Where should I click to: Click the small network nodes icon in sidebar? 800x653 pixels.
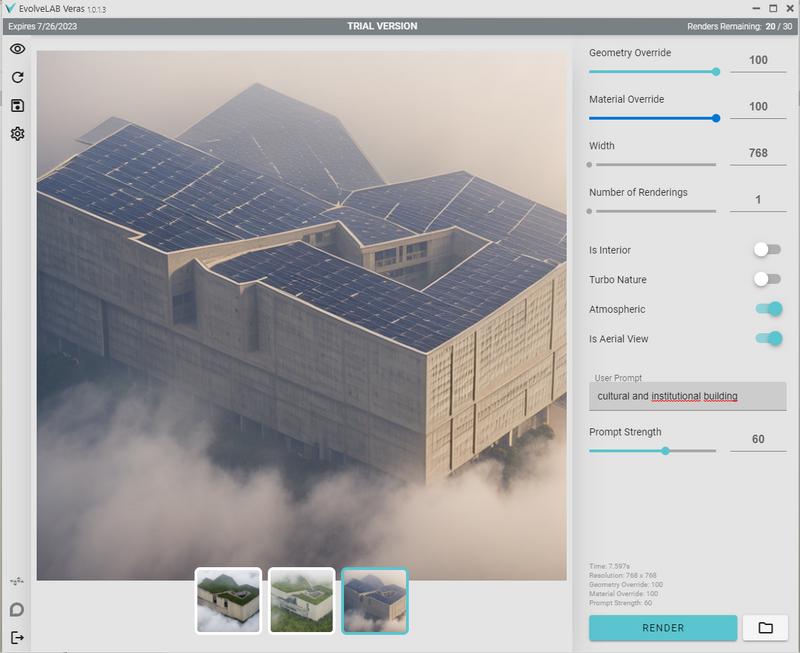pos(17,581)
